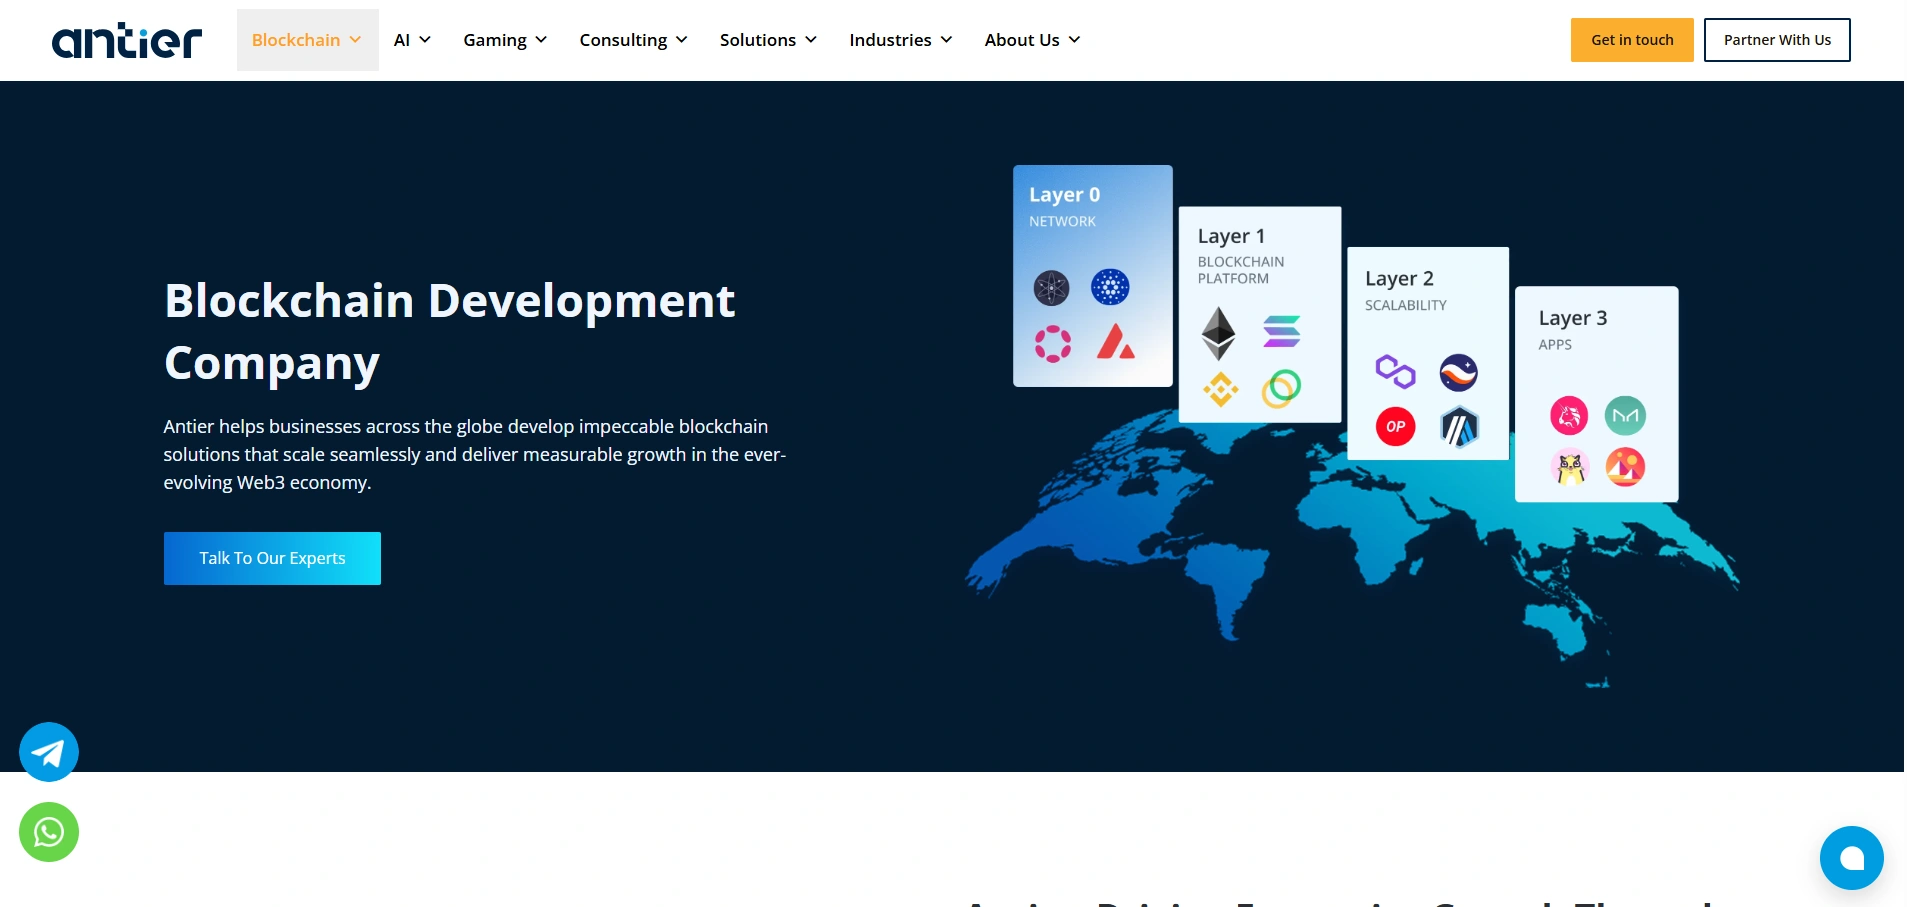Select the Layer 3 card title

click(1573, 319)
